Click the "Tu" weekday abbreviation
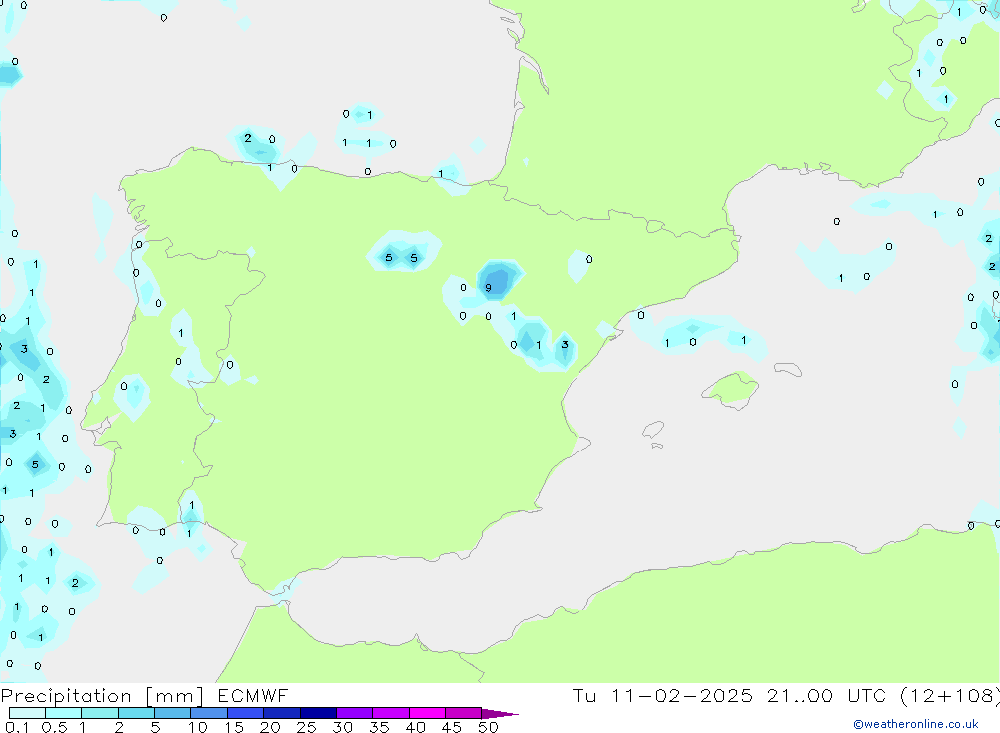 click(584, 695)
